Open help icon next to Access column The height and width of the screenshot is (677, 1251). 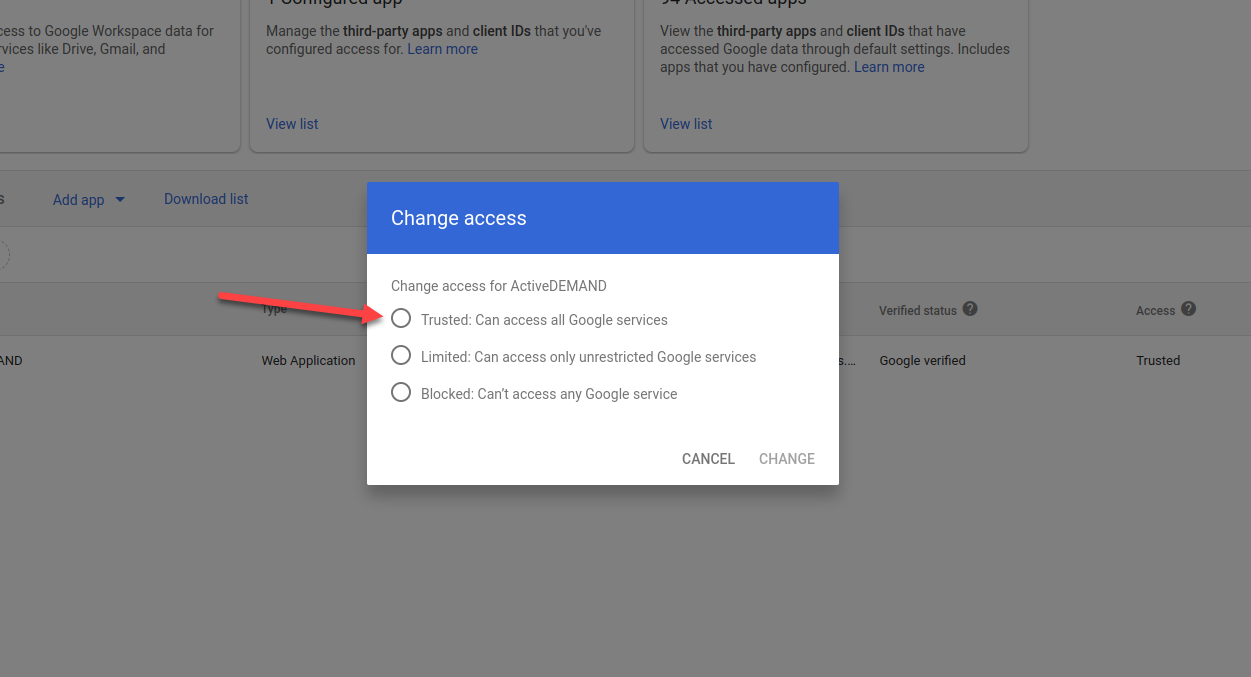point(1188,309)
